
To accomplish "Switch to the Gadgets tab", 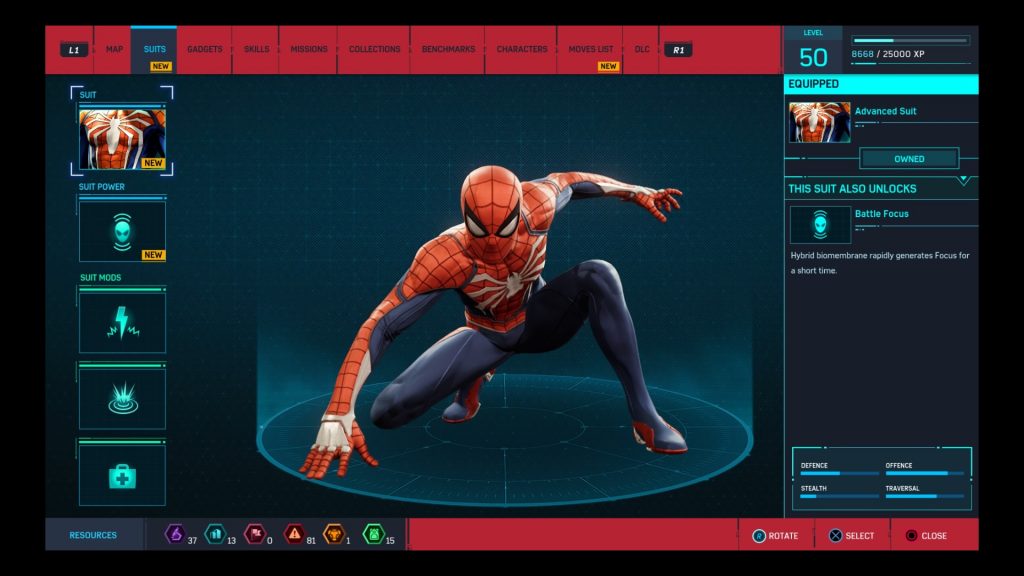I will 204,50.
